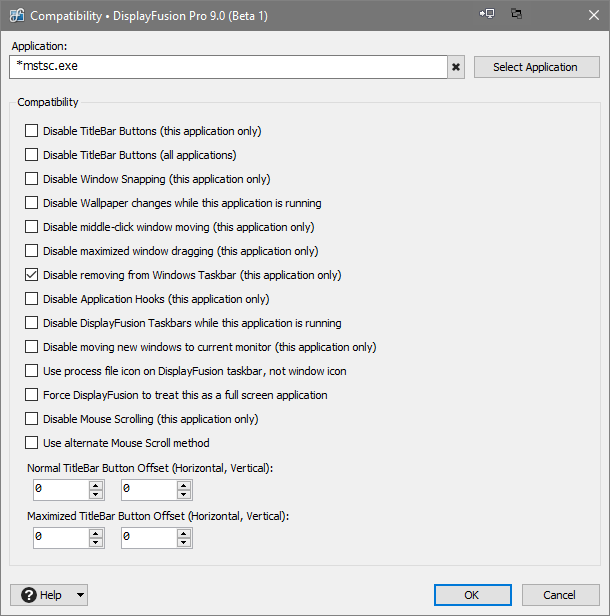Click the clear (x) icon beside application field
The width and height of the screenshot is (610, 616).
tap(457, 67)
